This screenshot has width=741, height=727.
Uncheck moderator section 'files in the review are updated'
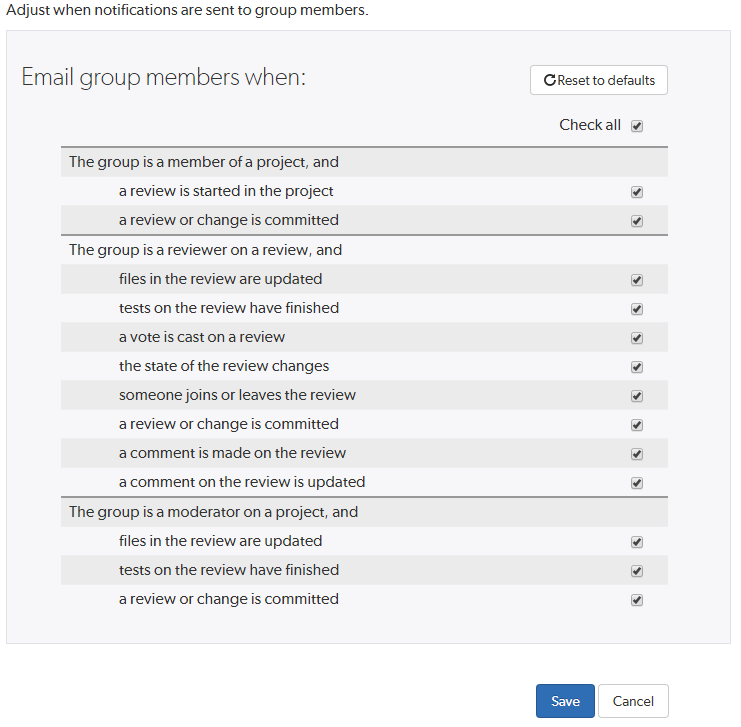pos(637,542)
